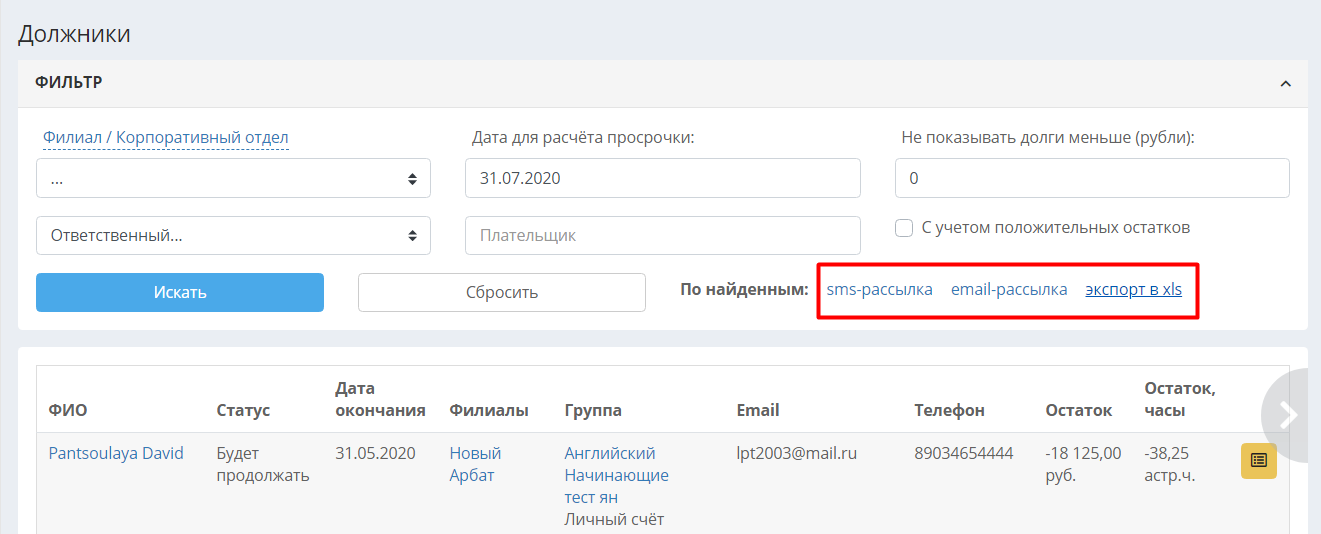Viewport: 1321px width, 534px height.
Task: Click the Дата окончания column header
Action: [x=380, y=399]
